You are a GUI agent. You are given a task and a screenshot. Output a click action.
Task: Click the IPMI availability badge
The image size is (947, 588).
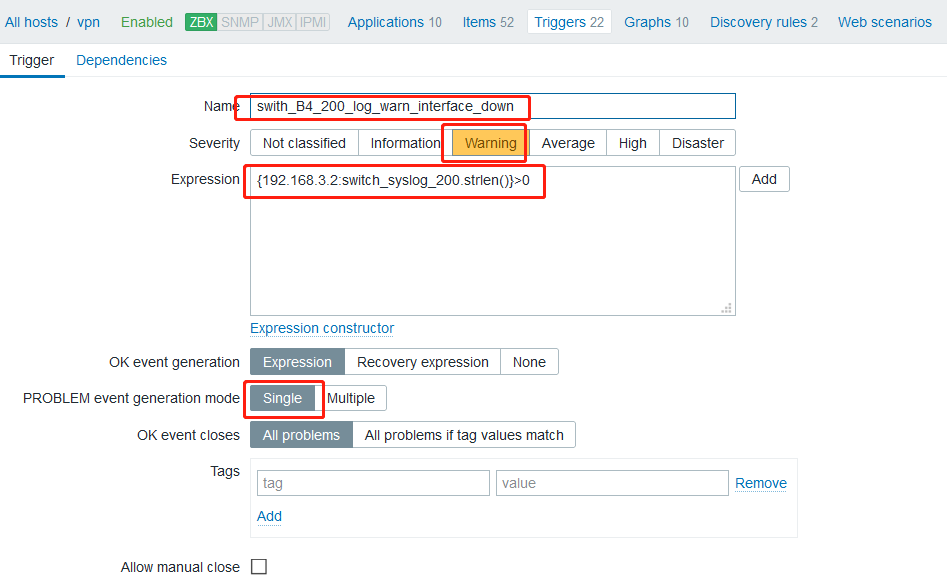point(313,22)
